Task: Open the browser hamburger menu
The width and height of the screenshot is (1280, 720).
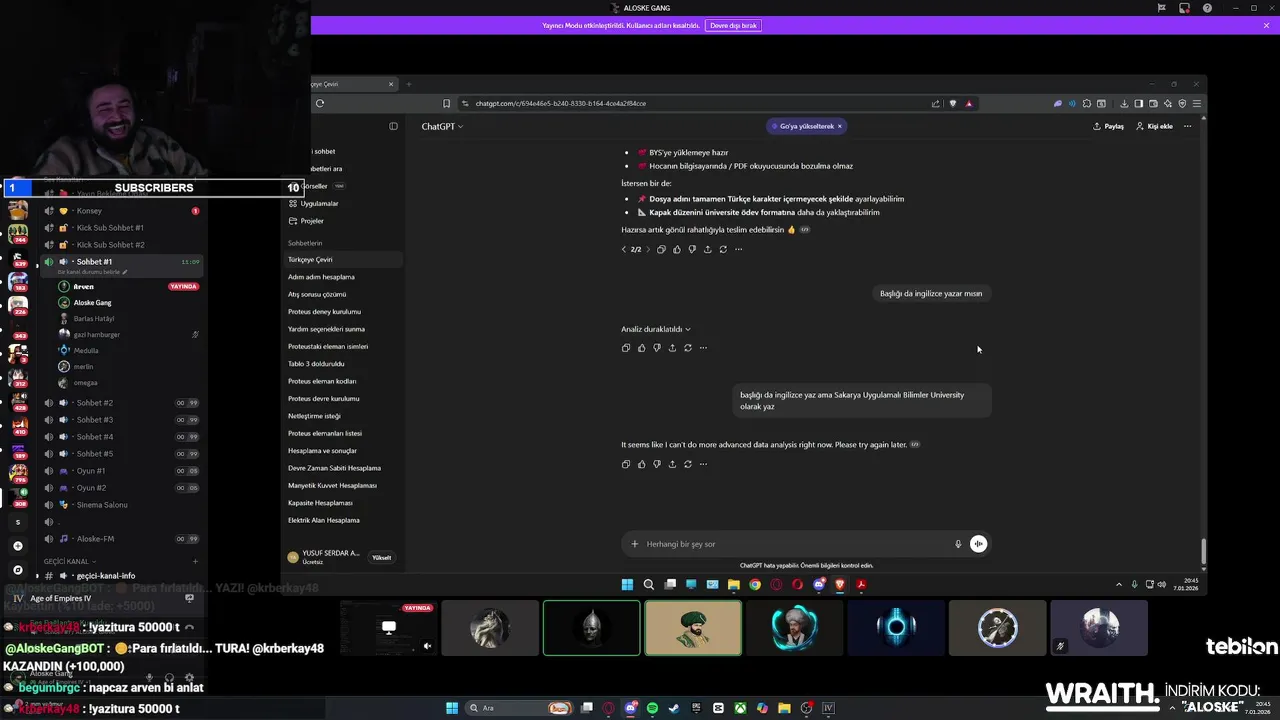Action: [1196, 103]
